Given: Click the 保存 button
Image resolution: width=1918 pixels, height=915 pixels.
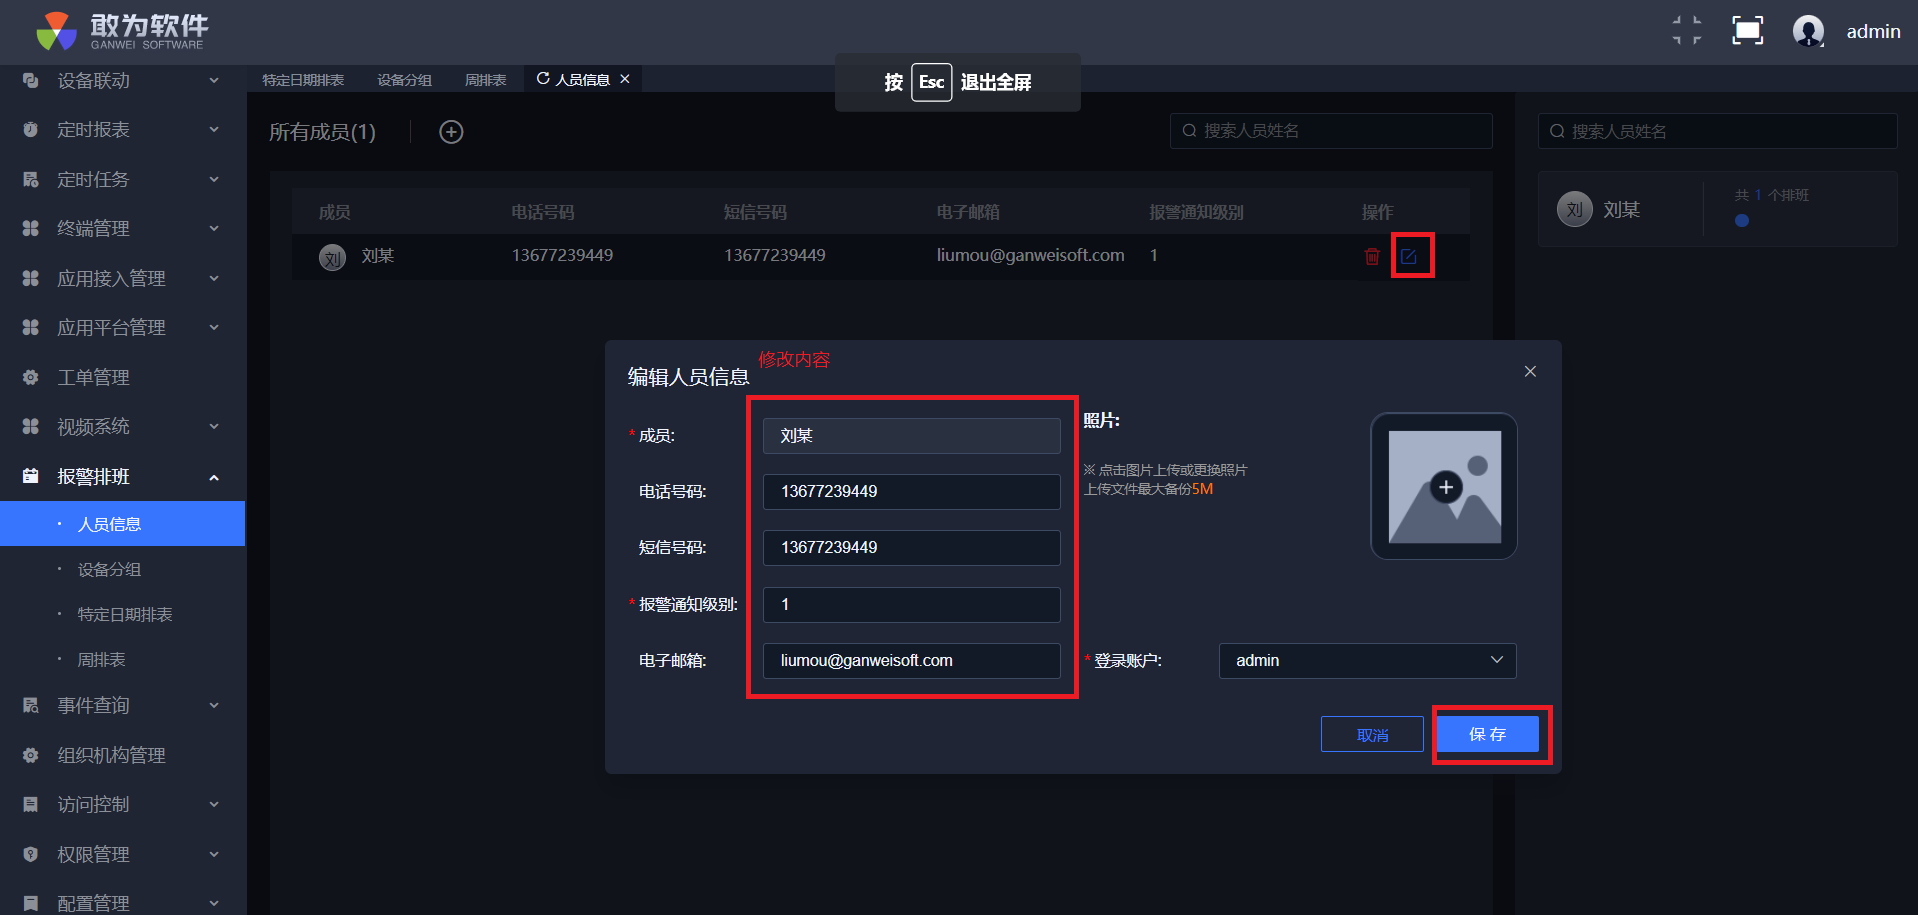Looking at the screenshot, I should (x=1488, y=735).
